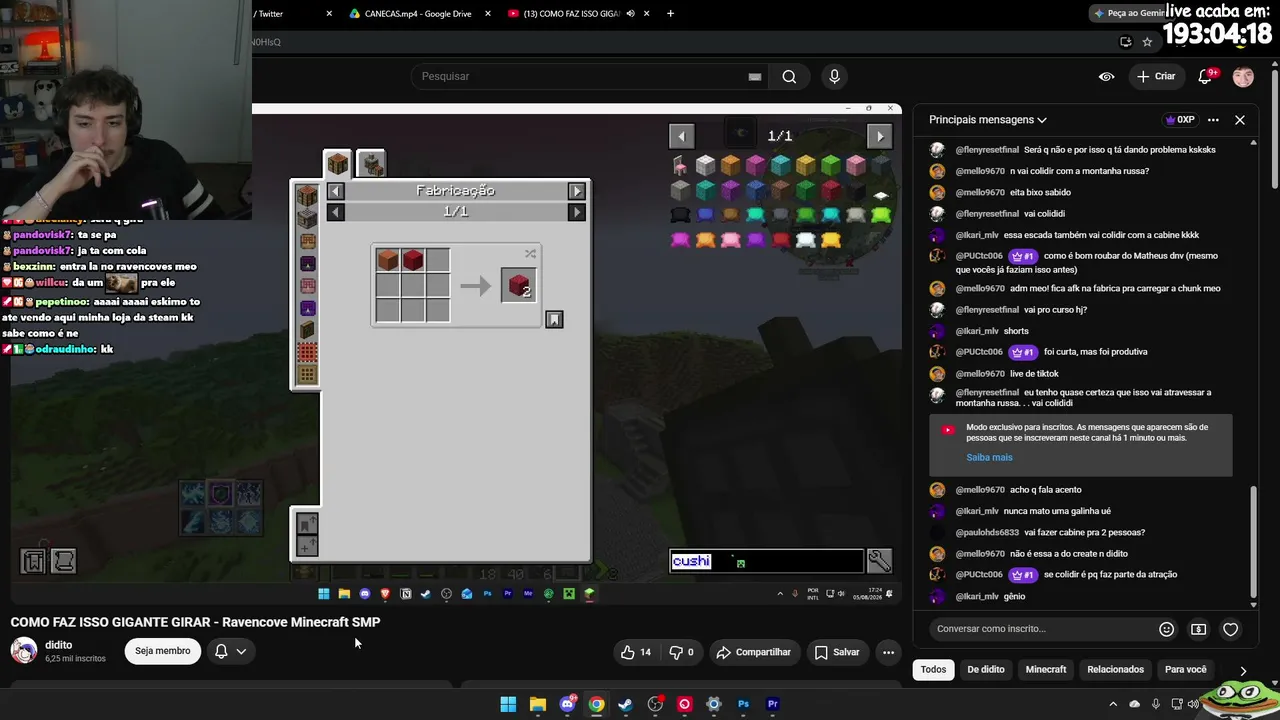Go to previous recipe category before Fabricação

tap(335, 191)
